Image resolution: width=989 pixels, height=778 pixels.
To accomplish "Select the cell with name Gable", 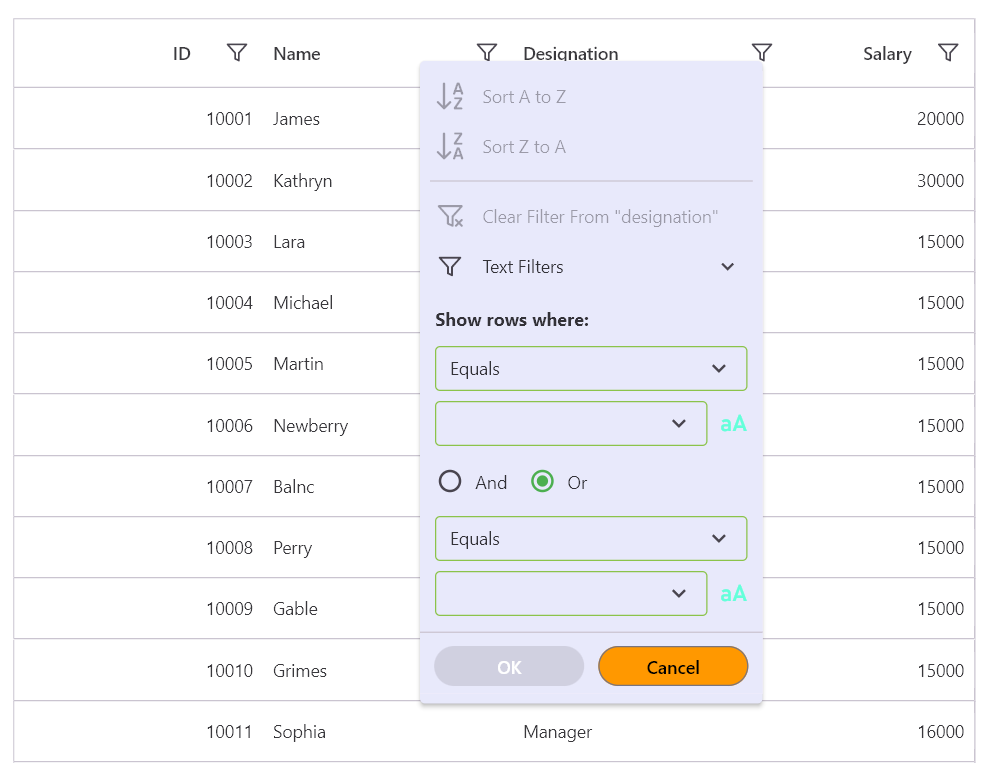I will pos(295,609).
